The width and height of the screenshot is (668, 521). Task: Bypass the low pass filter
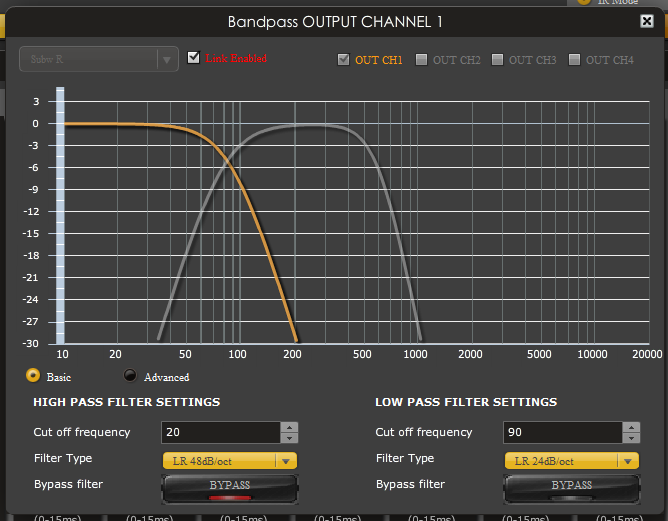tap(572, 489)
